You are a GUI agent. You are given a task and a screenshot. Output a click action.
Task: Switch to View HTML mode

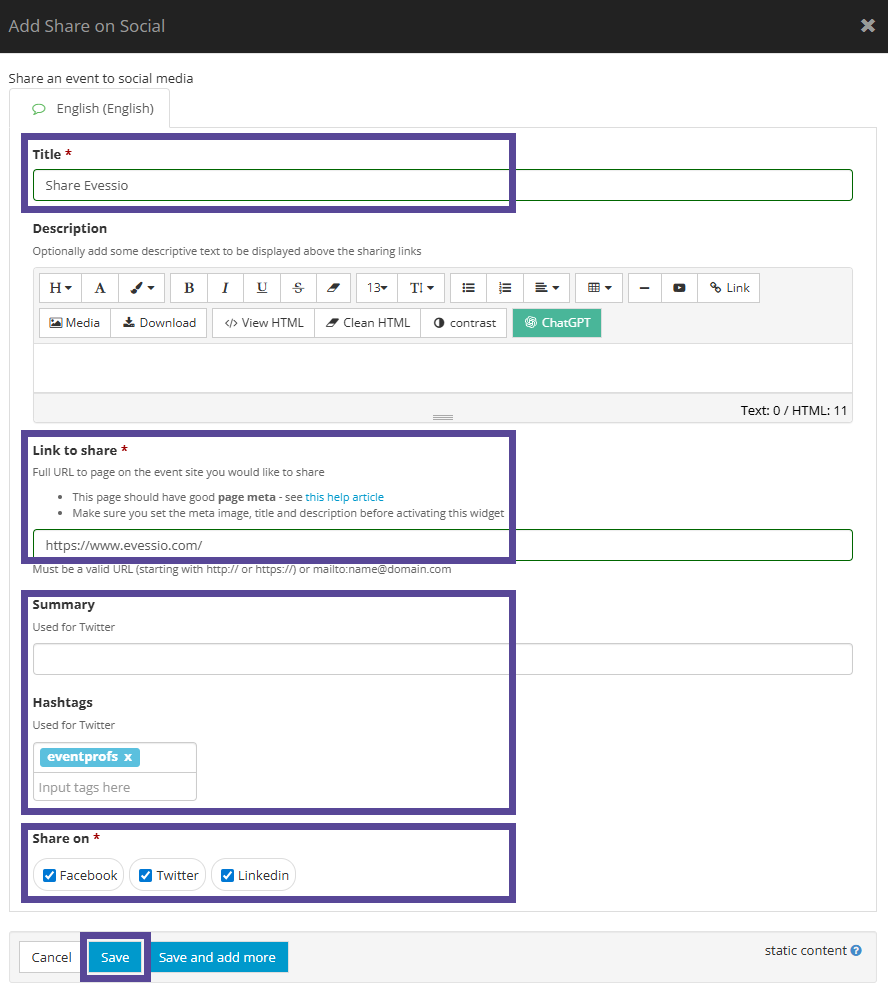coord(264,323)
